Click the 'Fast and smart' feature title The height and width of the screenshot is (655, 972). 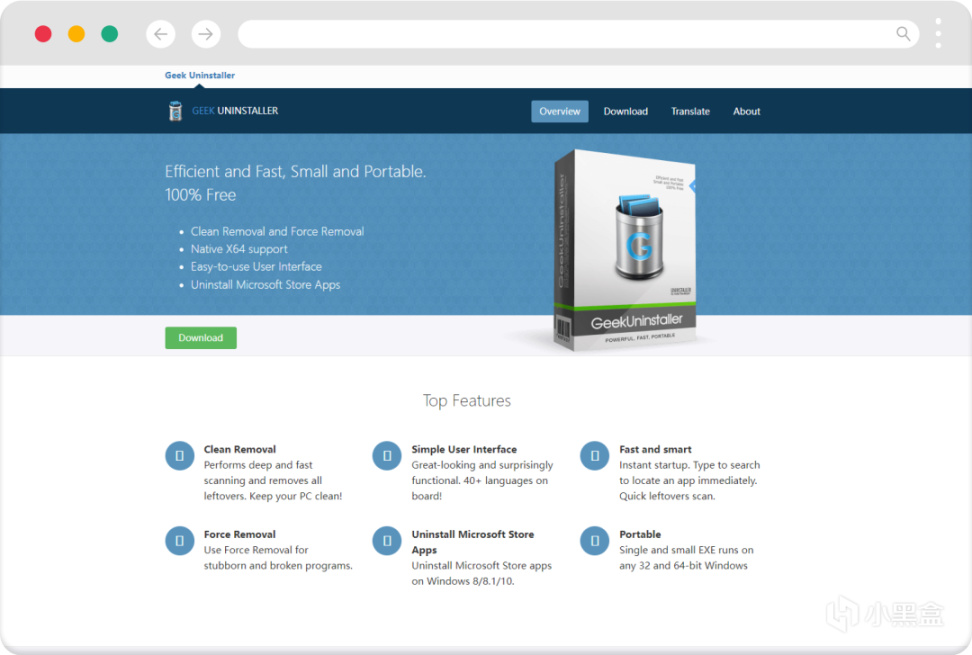[655, 449]
